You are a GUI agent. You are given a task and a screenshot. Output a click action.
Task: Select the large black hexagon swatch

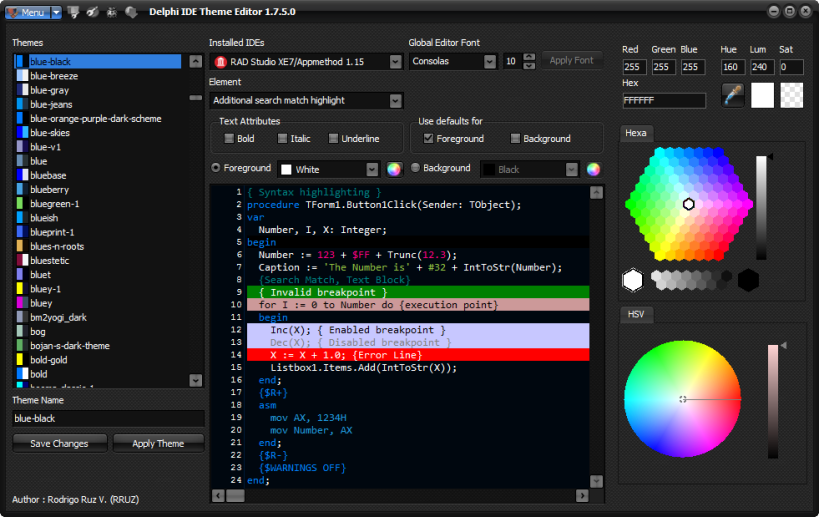pyautogui.click(x=748, y=280)
